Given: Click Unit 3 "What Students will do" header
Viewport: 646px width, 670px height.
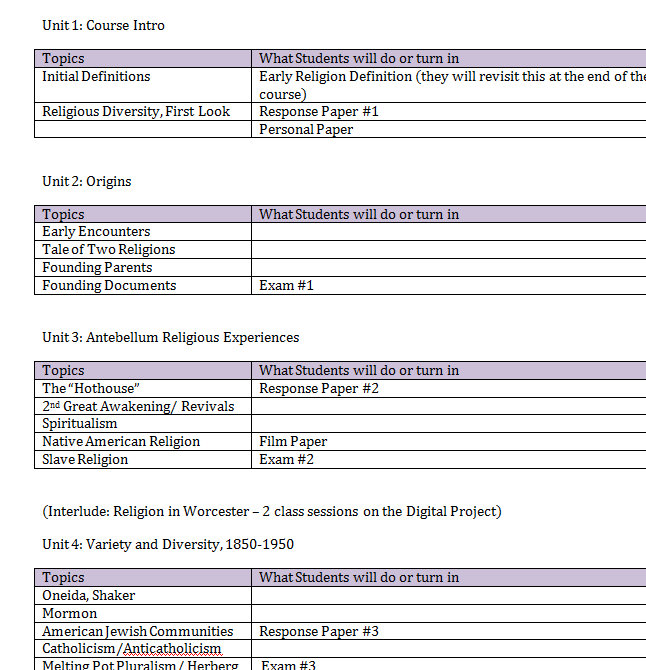Looking at the screenshot, I should point(449,370).
